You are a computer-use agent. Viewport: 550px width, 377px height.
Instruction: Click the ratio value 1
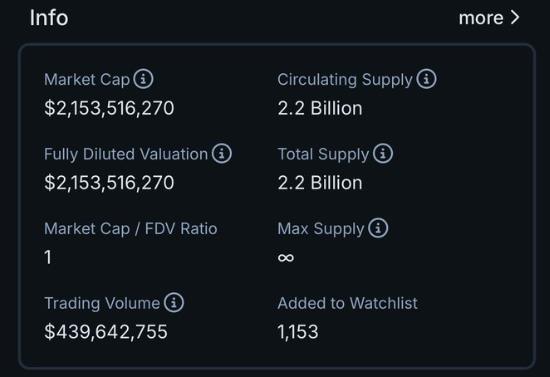[x=48, y=257]
